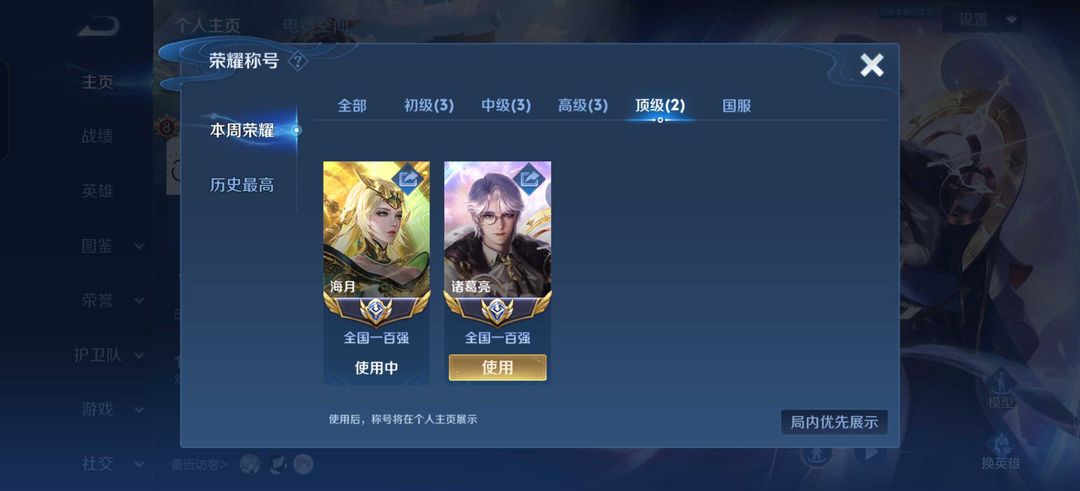Share the 诸葛亮 title card
This screenshot has width=1080, height=491.
(x=529, y=180)
